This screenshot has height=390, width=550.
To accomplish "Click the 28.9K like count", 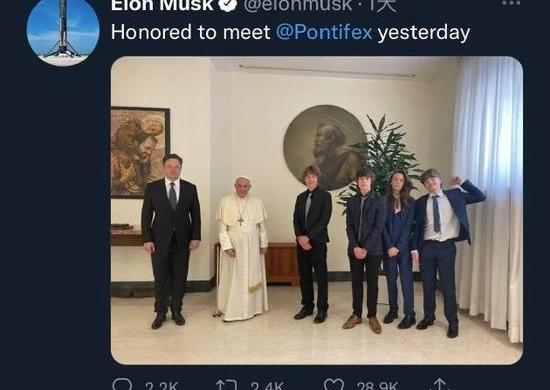I will [377, 386].
